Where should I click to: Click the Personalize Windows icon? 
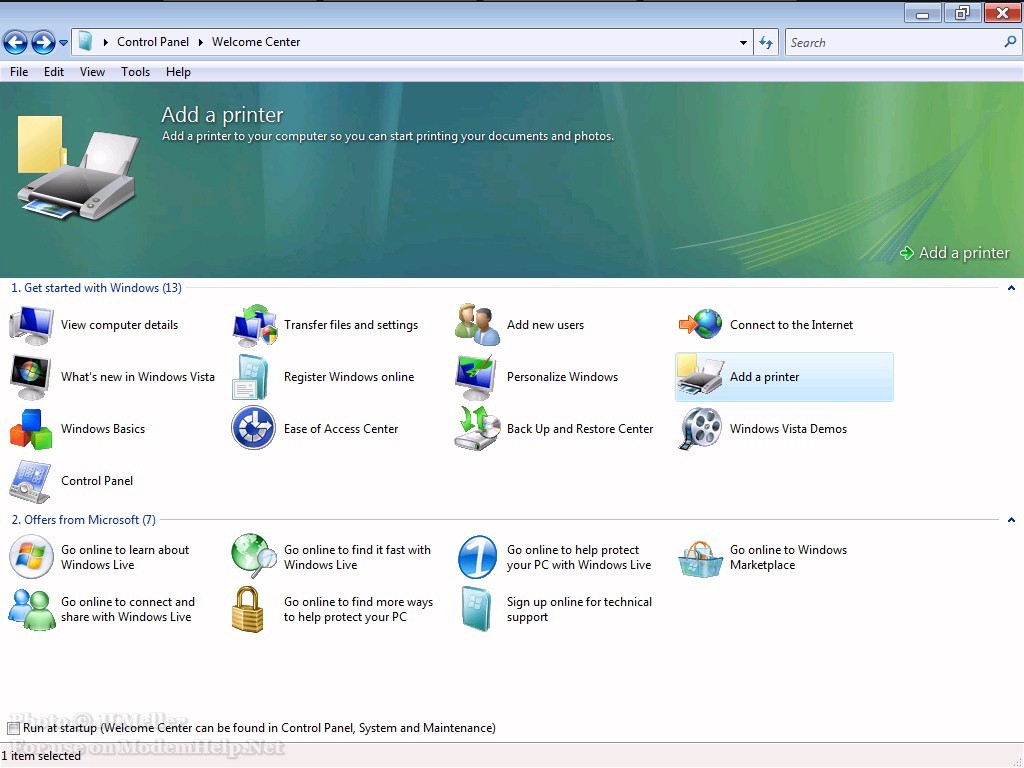pyautogui.click(x=477, y=377)
